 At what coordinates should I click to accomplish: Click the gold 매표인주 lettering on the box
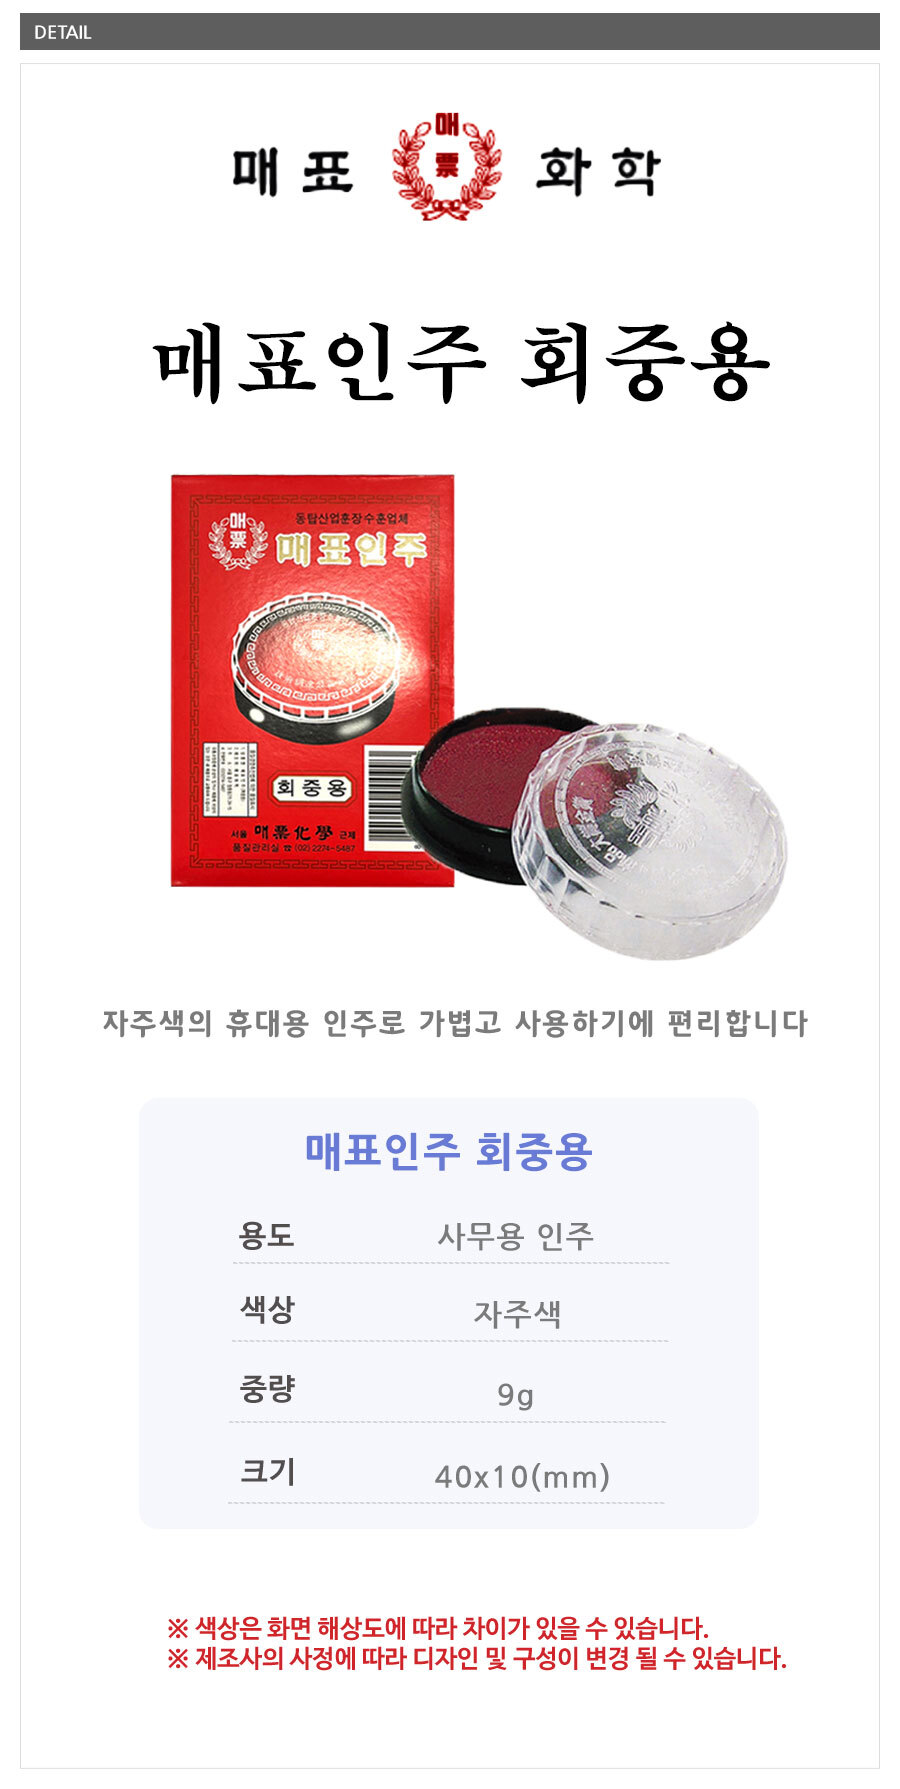[351, 548]
